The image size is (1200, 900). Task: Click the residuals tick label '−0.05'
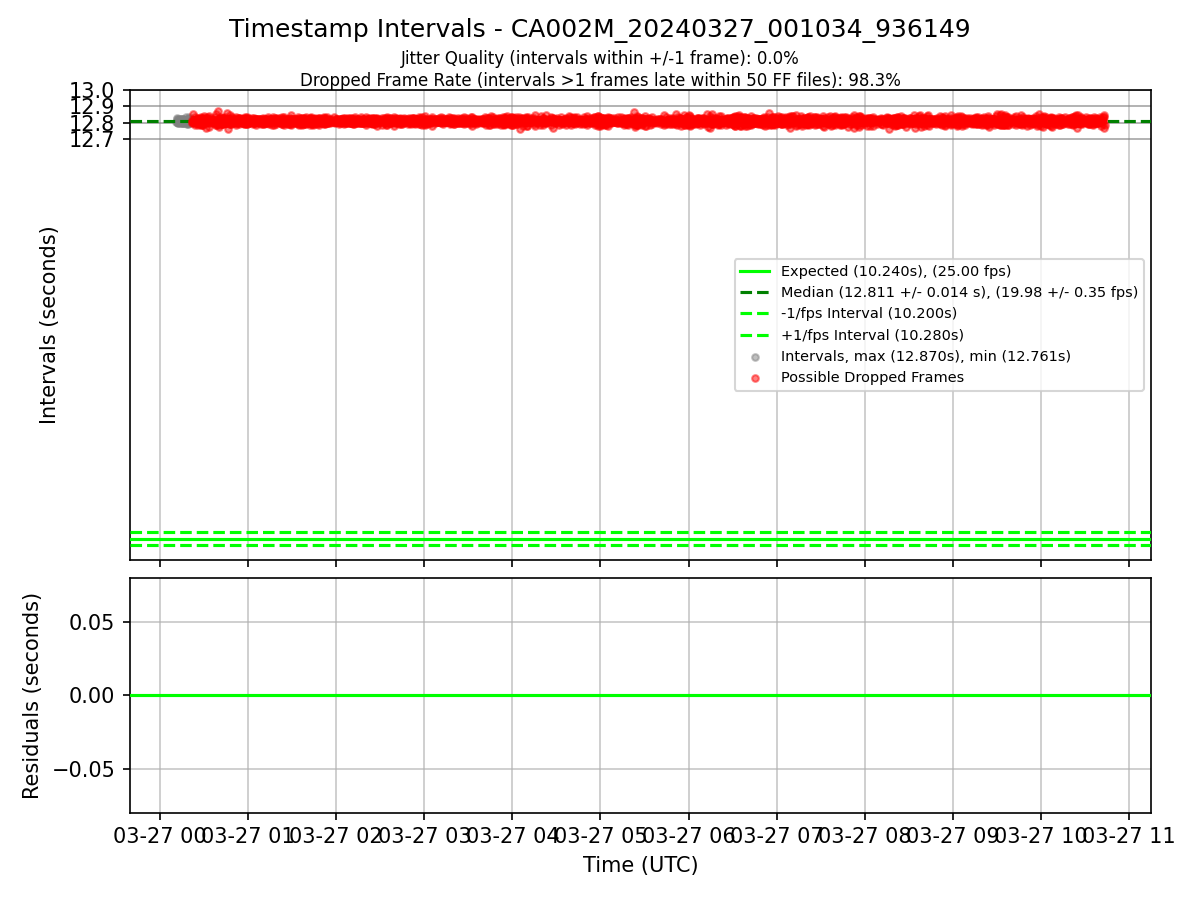click(86, 769)
